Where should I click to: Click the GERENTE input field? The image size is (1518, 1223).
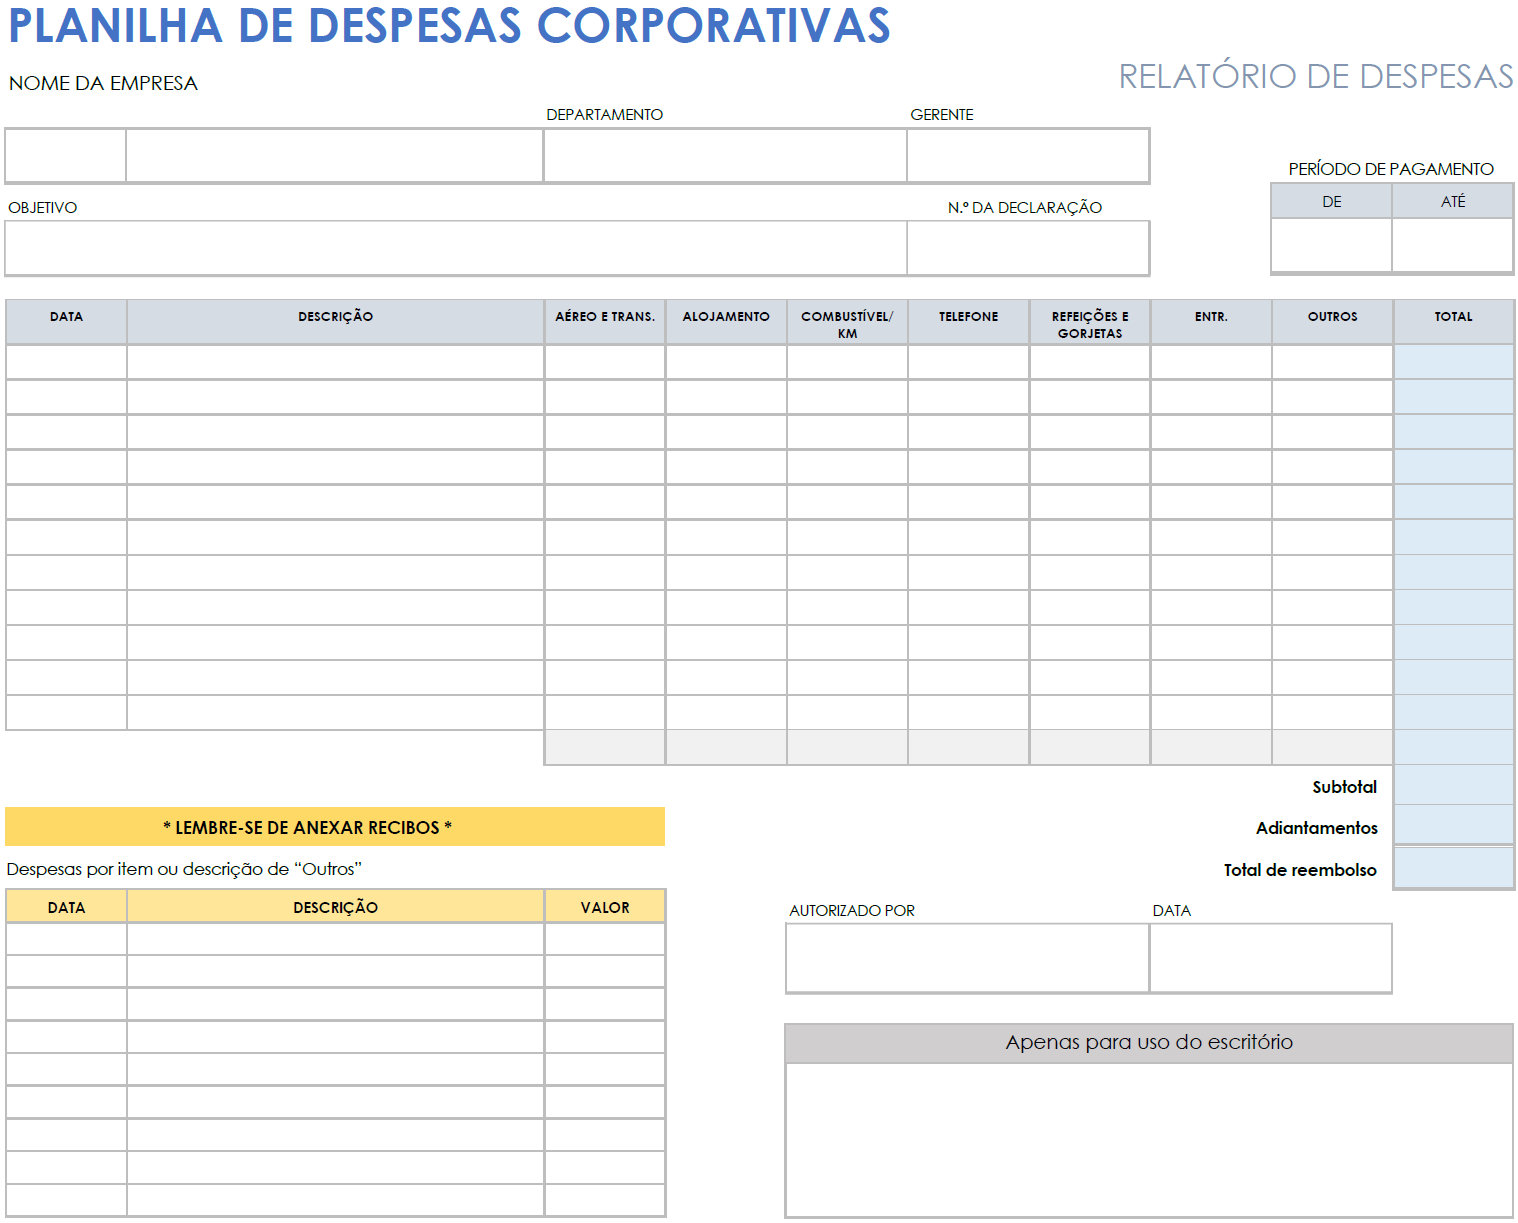[x=1028, y=155]
